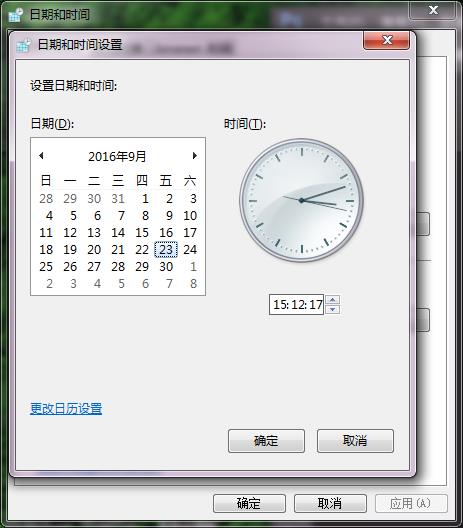Decrease time with the down spinner arrow
Viewport: 463px width, 528px height.
pyautogui.click(x=333, y=309)
